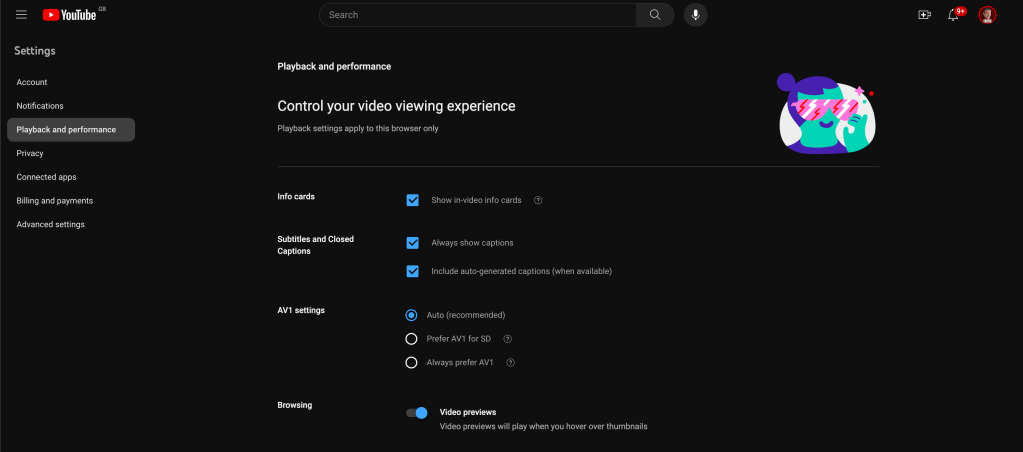The width and height of the screenshot is (1023, 452).
Task: Open the hamburger guide menu
Action: (x=22, y=14)
